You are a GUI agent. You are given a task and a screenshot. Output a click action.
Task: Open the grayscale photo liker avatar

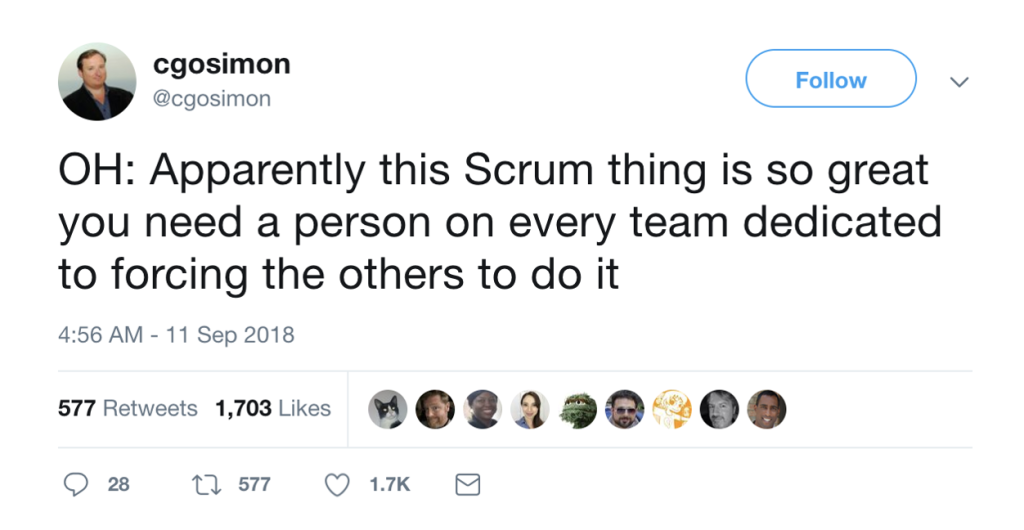(x=719, y=409)
